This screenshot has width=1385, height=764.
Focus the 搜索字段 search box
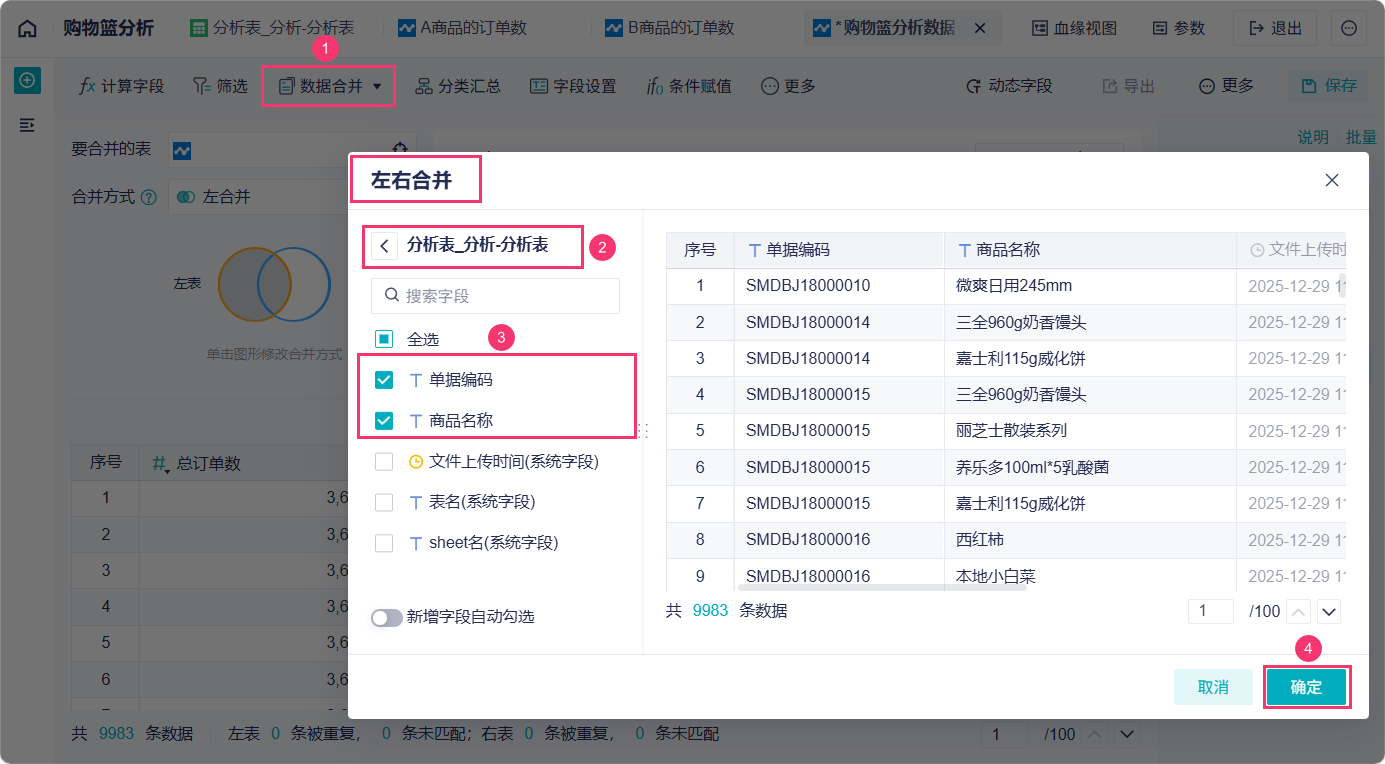pyautogui.click(x=495, y=296)
